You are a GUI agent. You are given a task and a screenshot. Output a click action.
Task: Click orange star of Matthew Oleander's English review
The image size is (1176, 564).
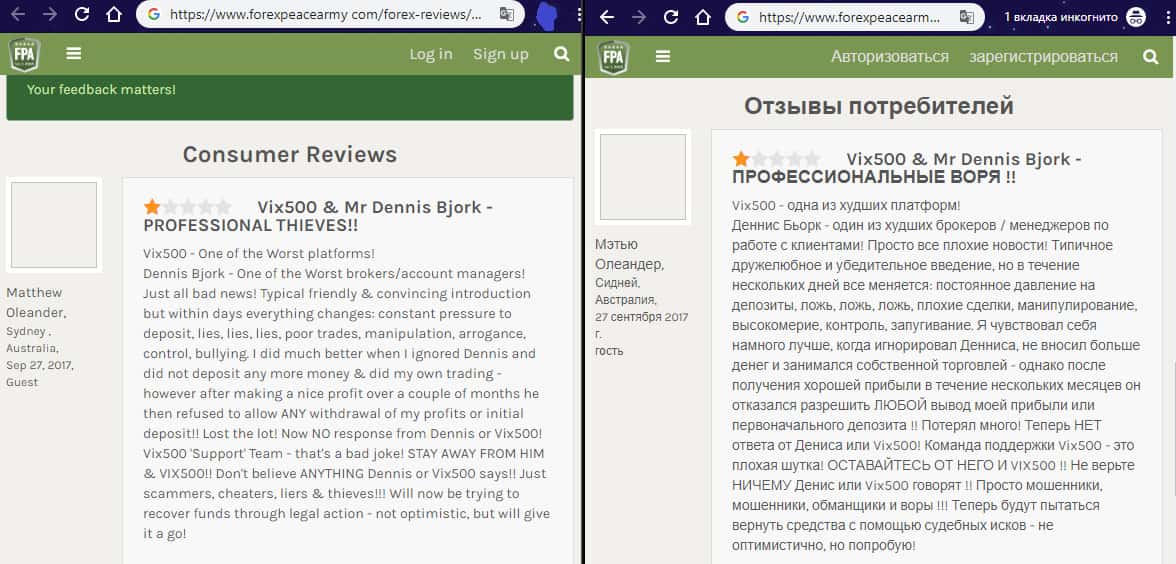tap(152, 206)
